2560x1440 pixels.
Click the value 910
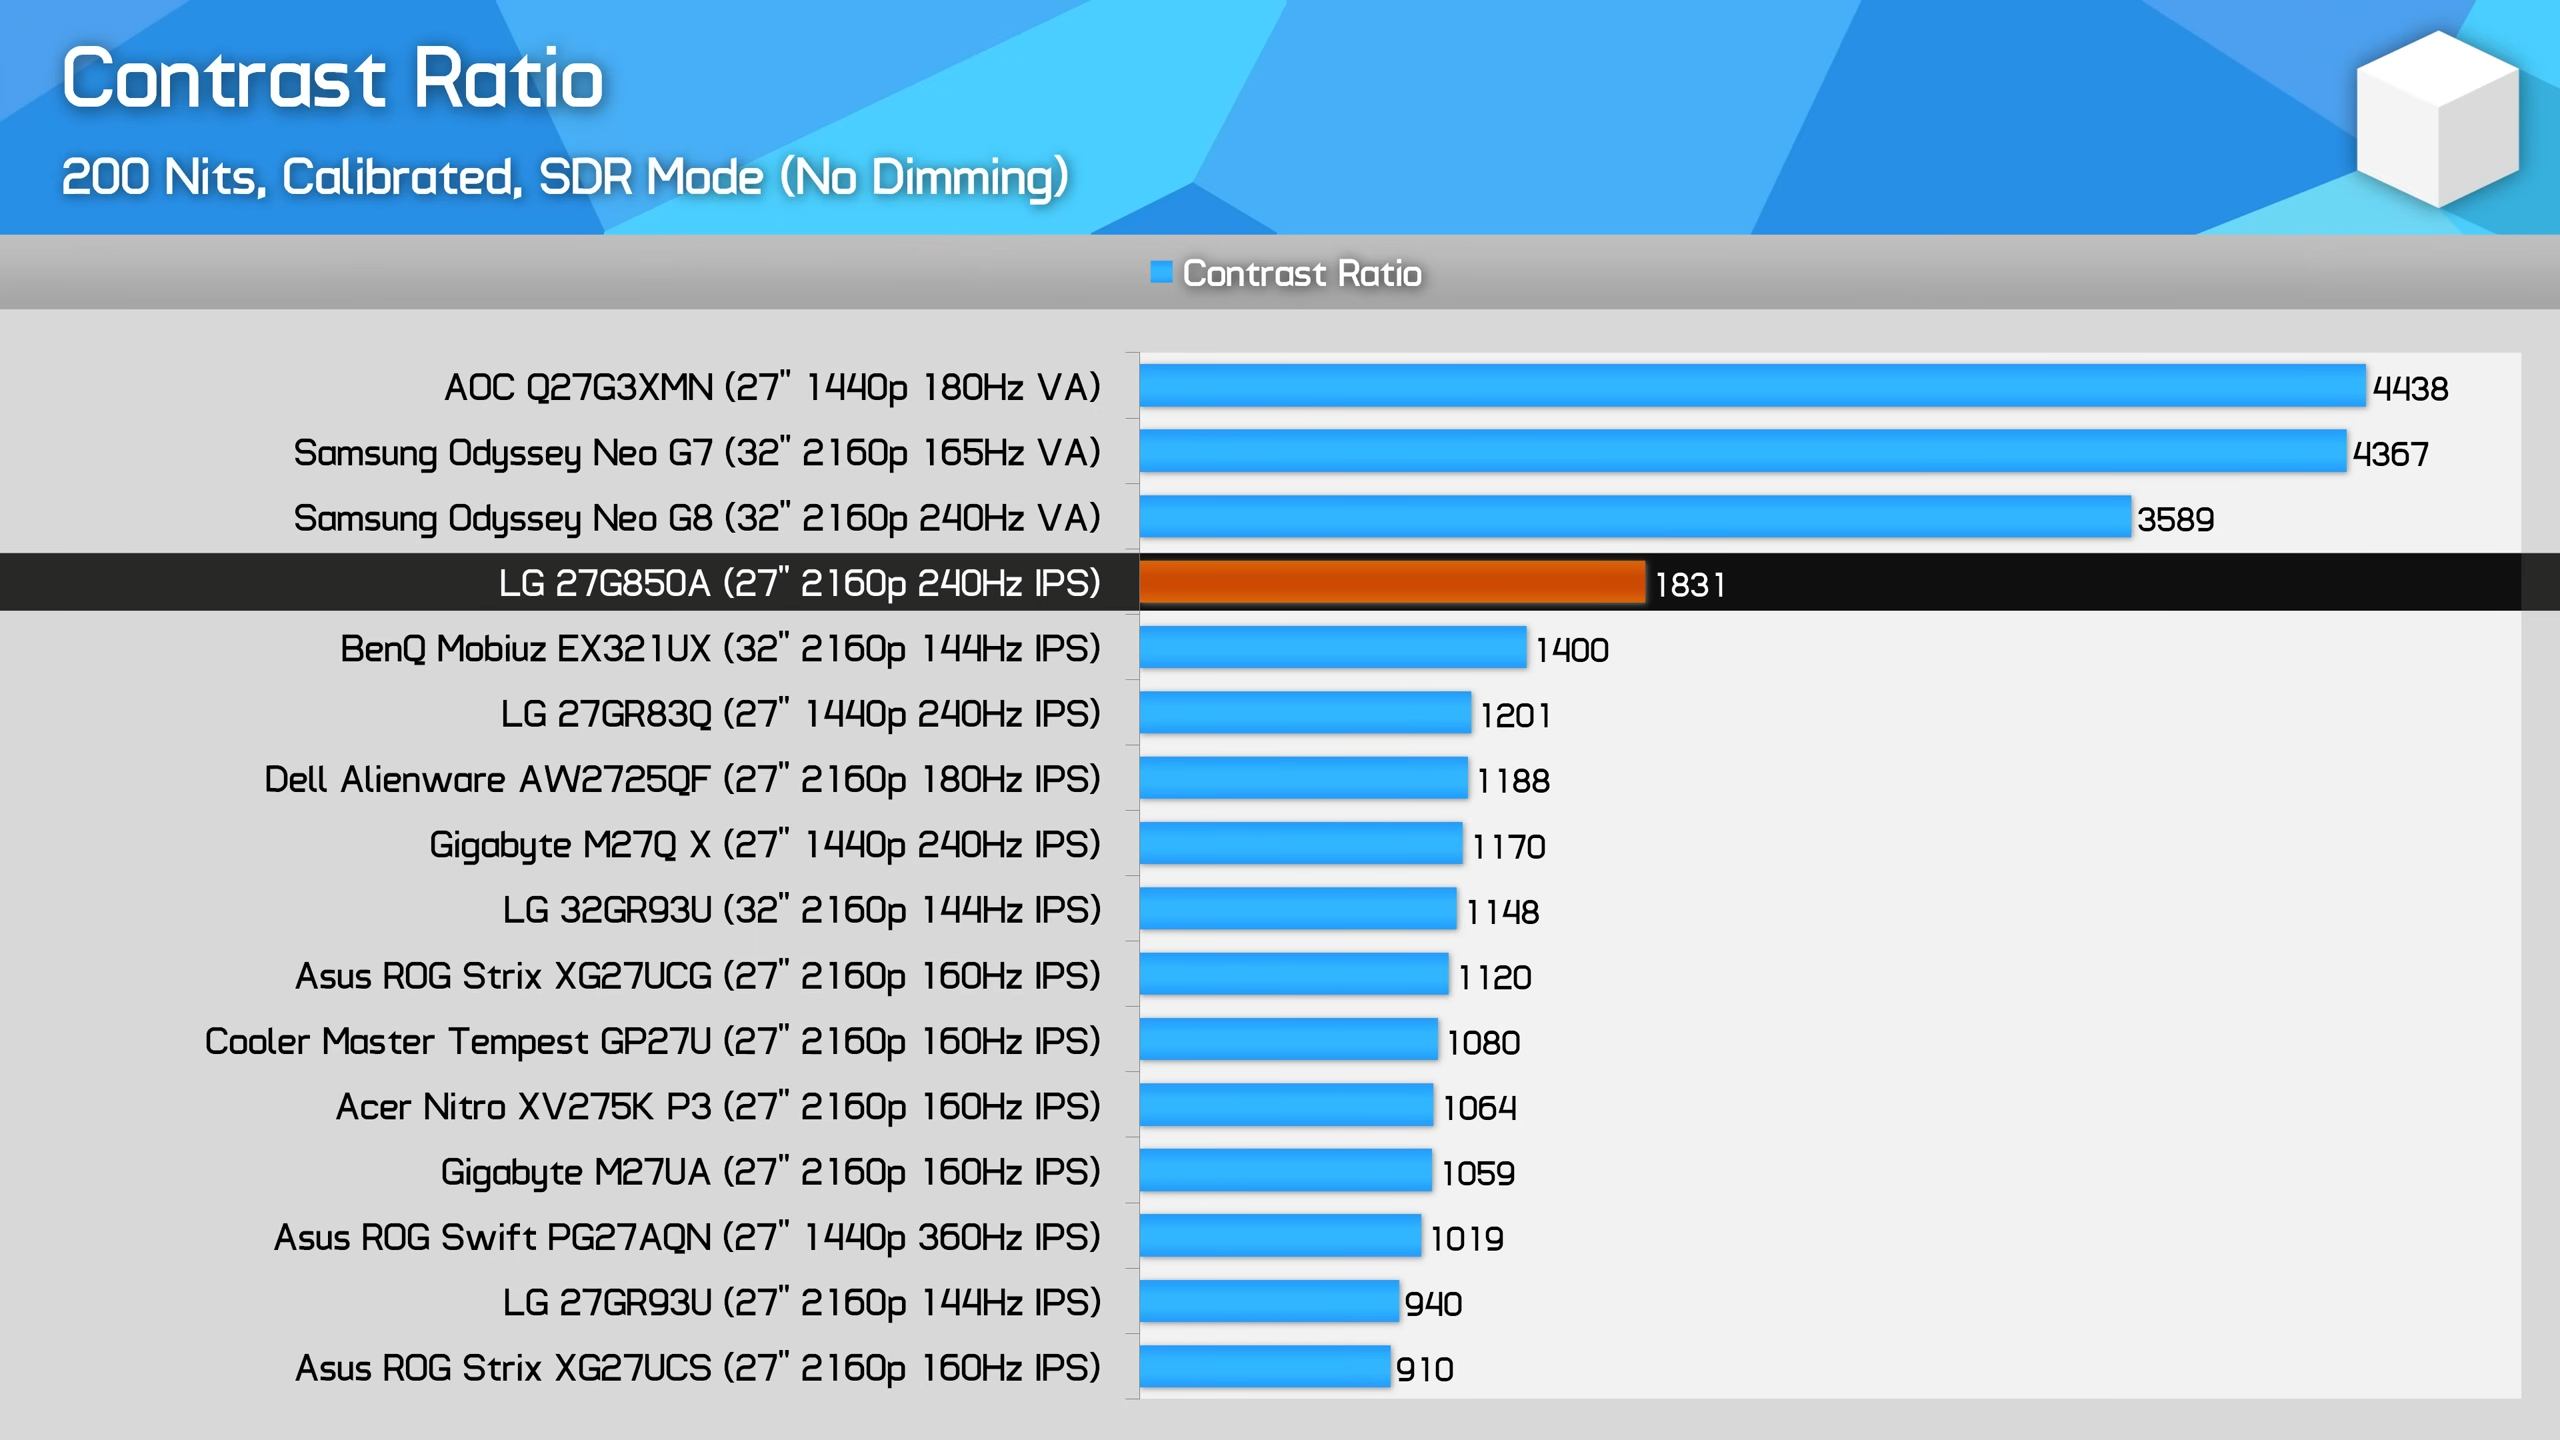1424,1369
